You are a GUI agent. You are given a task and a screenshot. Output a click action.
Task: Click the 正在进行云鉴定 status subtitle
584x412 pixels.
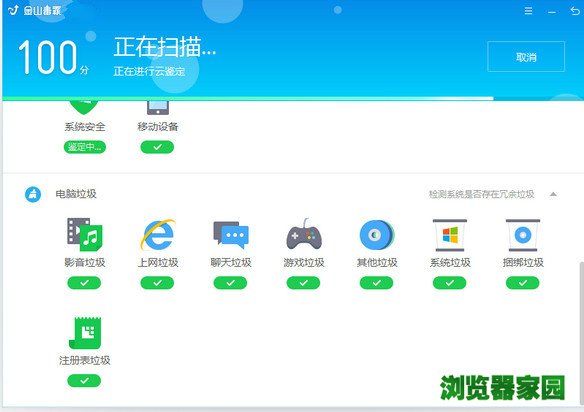pos(149,71)
